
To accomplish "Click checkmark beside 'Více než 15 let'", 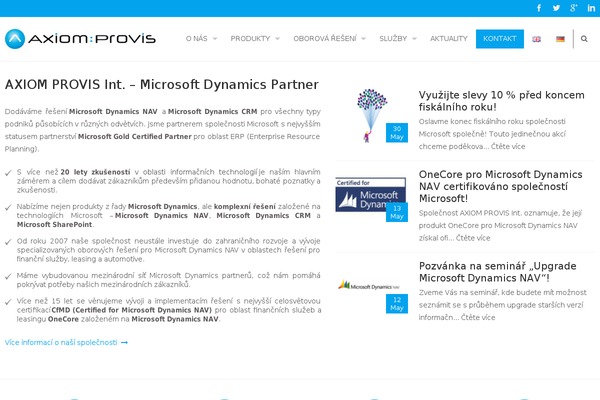I will 8,302.
